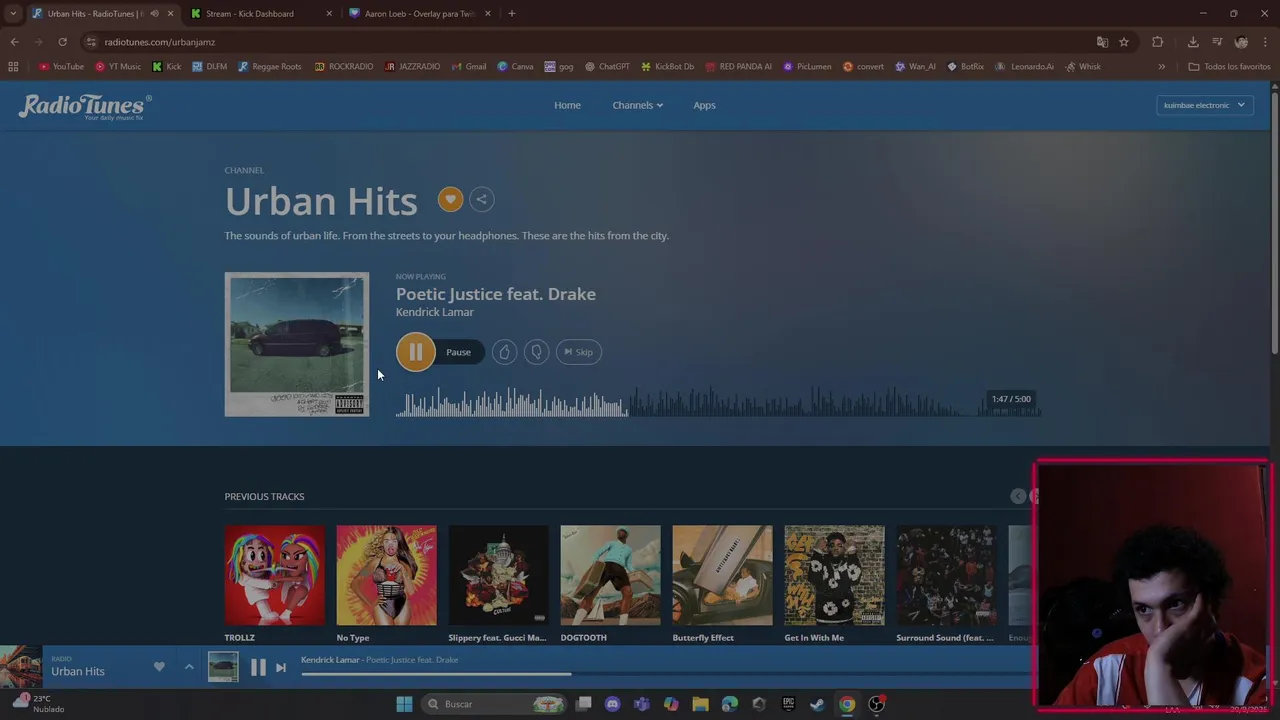Open the ROCKRADIO bookmark

coord(343,67)
